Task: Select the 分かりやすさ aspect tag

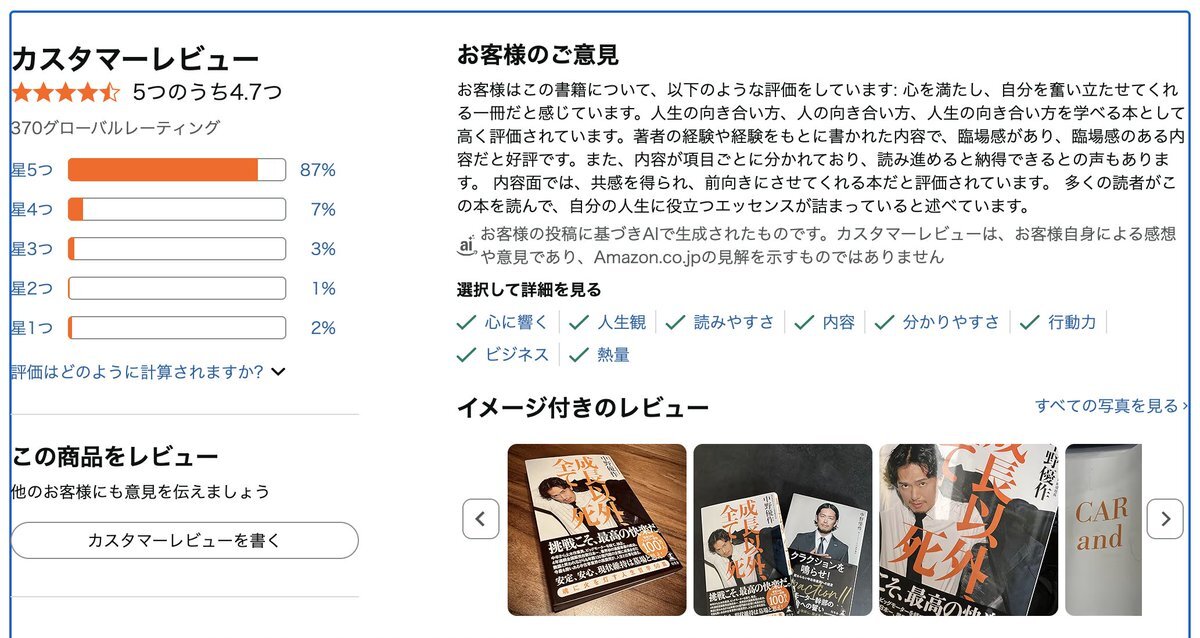Action: click(x=937, y=322)
